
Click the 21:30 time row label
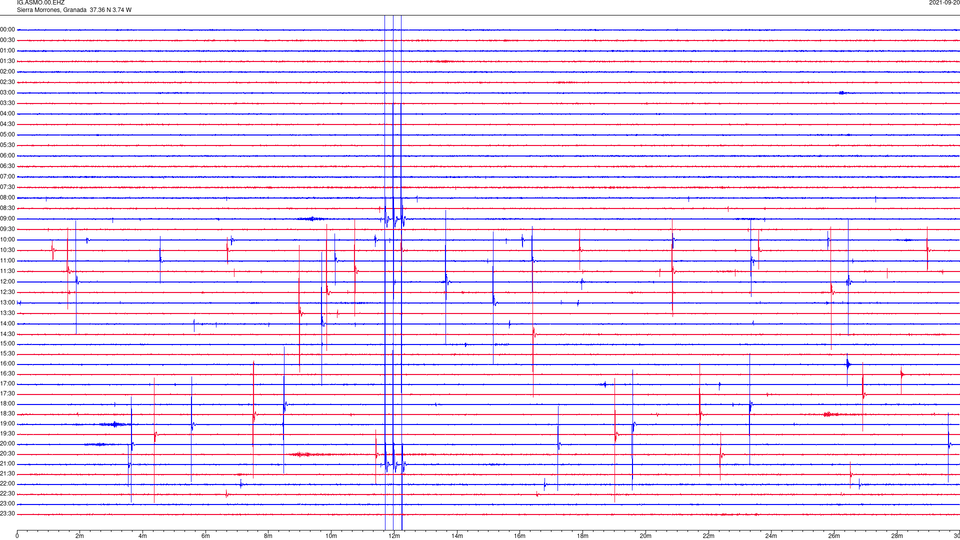coord(7,474)
